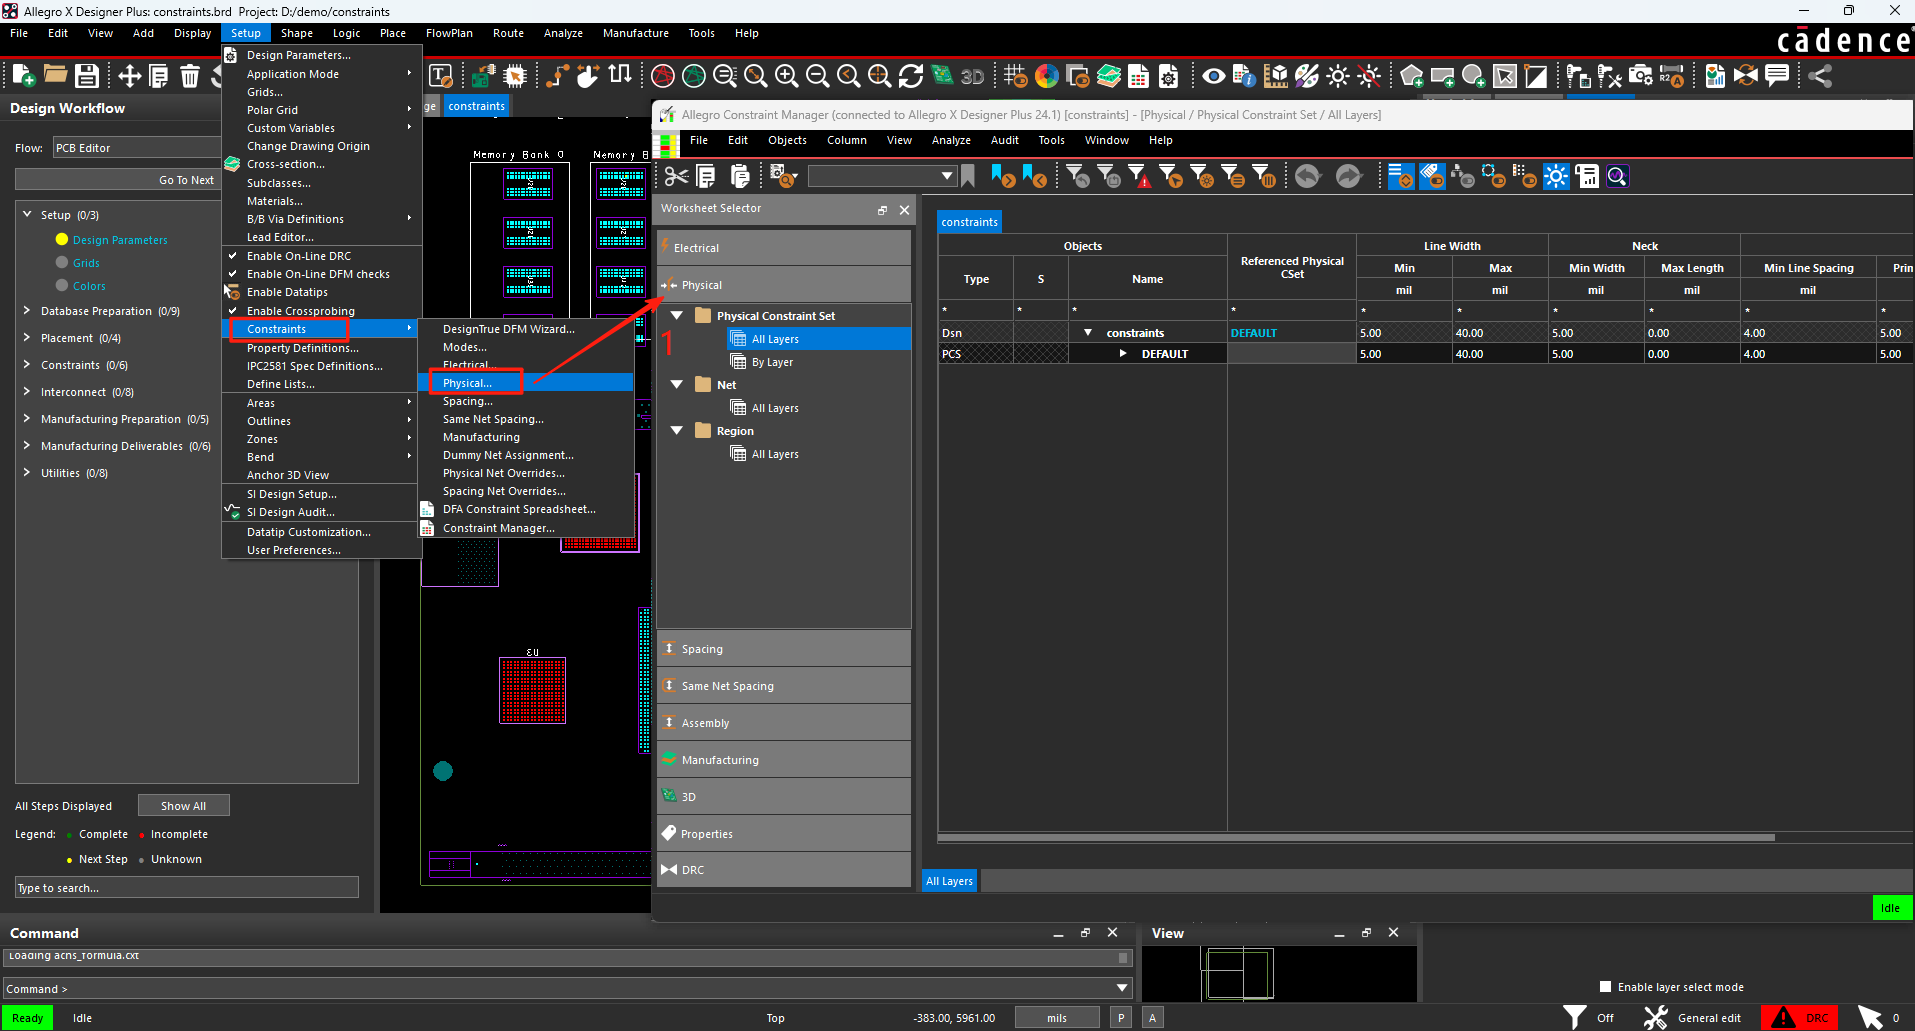
Task: Expand the Database Preparation workflow step
Action: [x=27, y=311]
